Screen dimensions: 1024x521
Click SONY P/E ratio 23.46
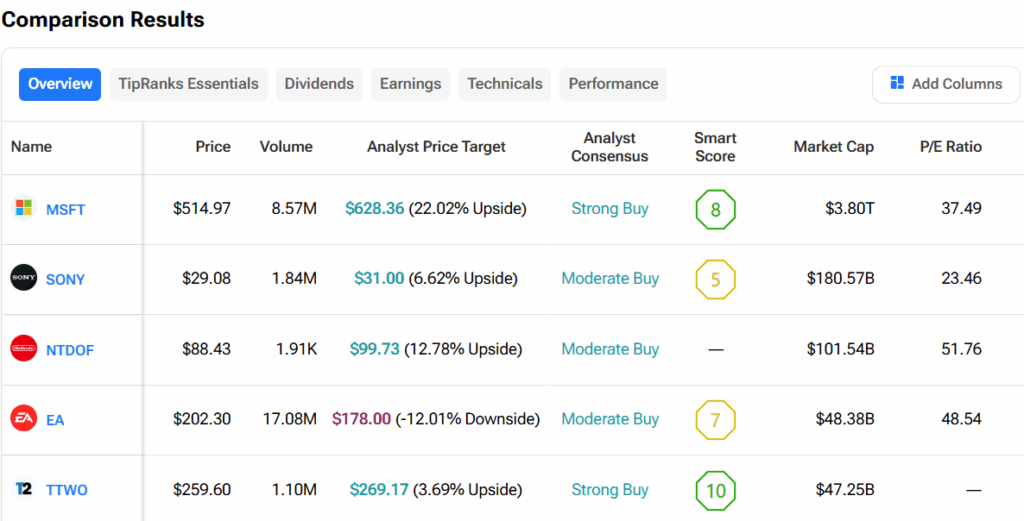(962, 279)
